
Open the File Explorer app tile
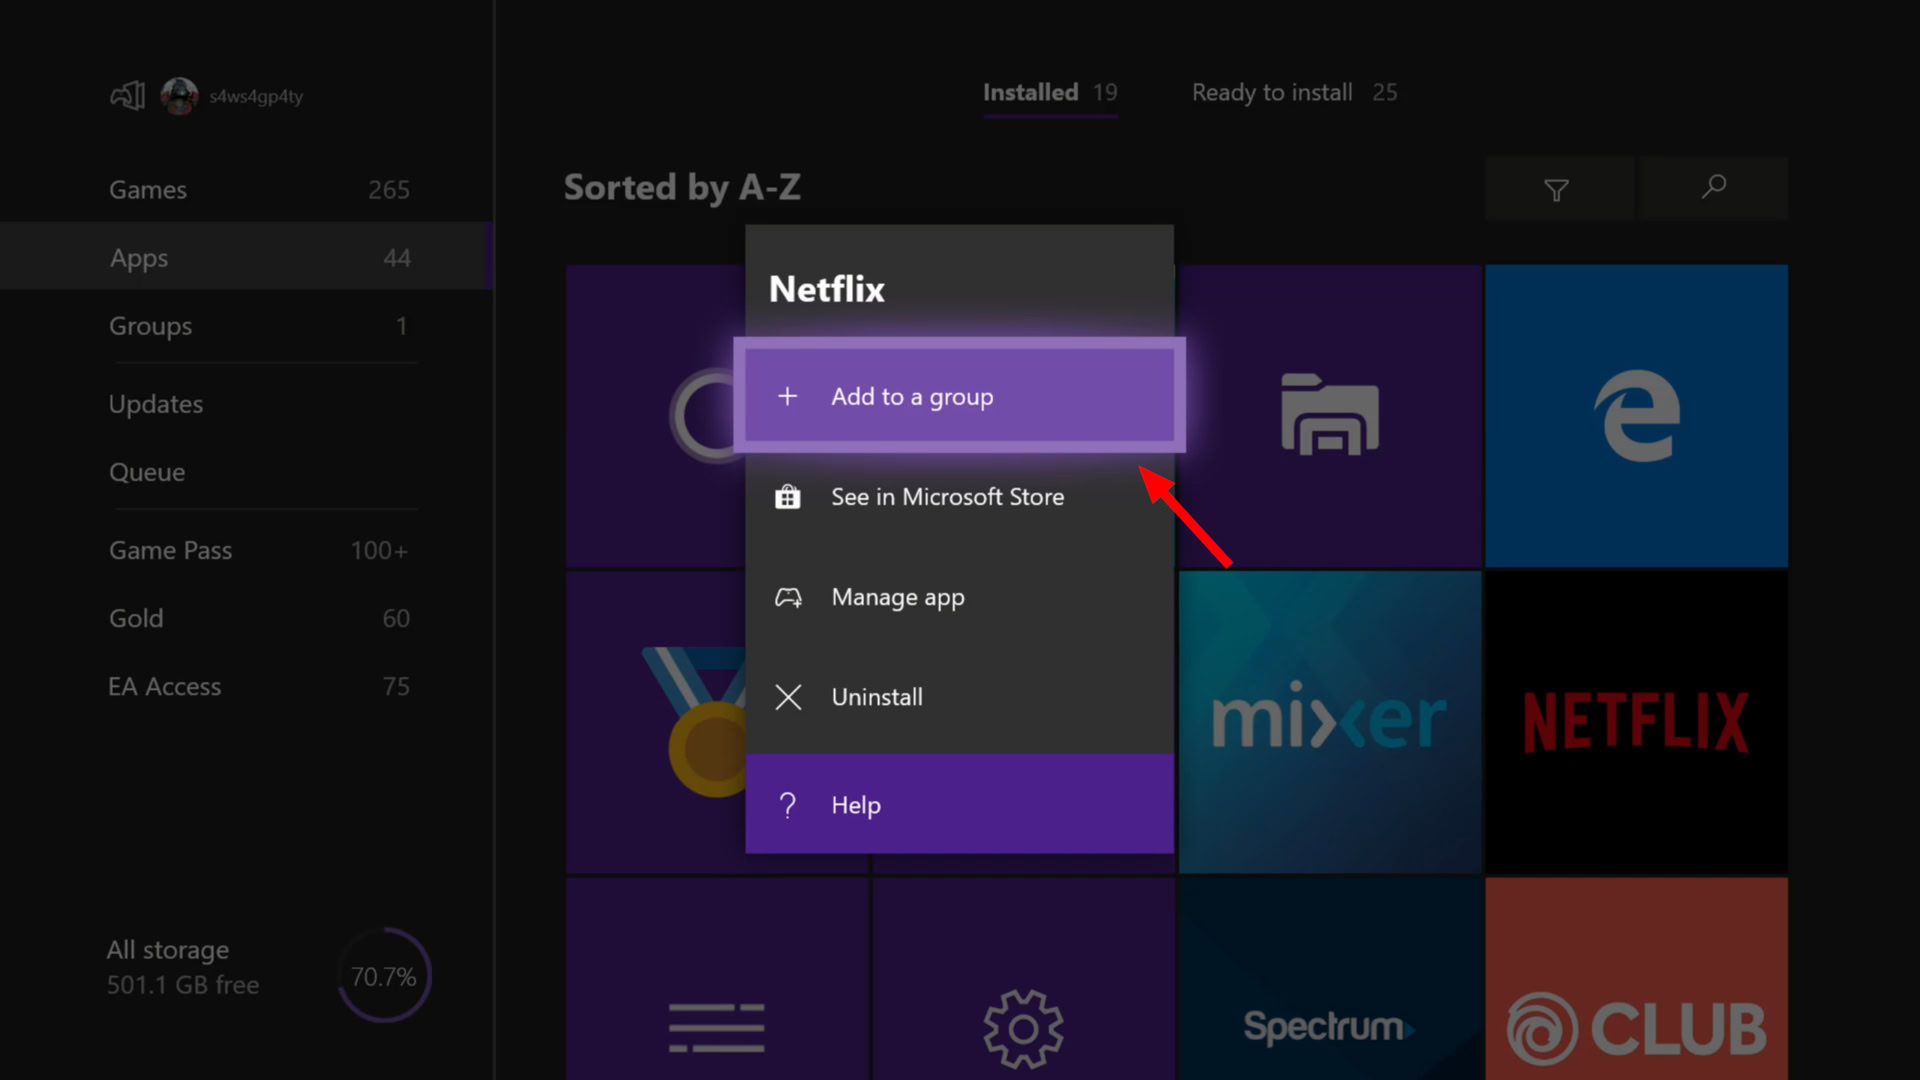point(1329,415)
